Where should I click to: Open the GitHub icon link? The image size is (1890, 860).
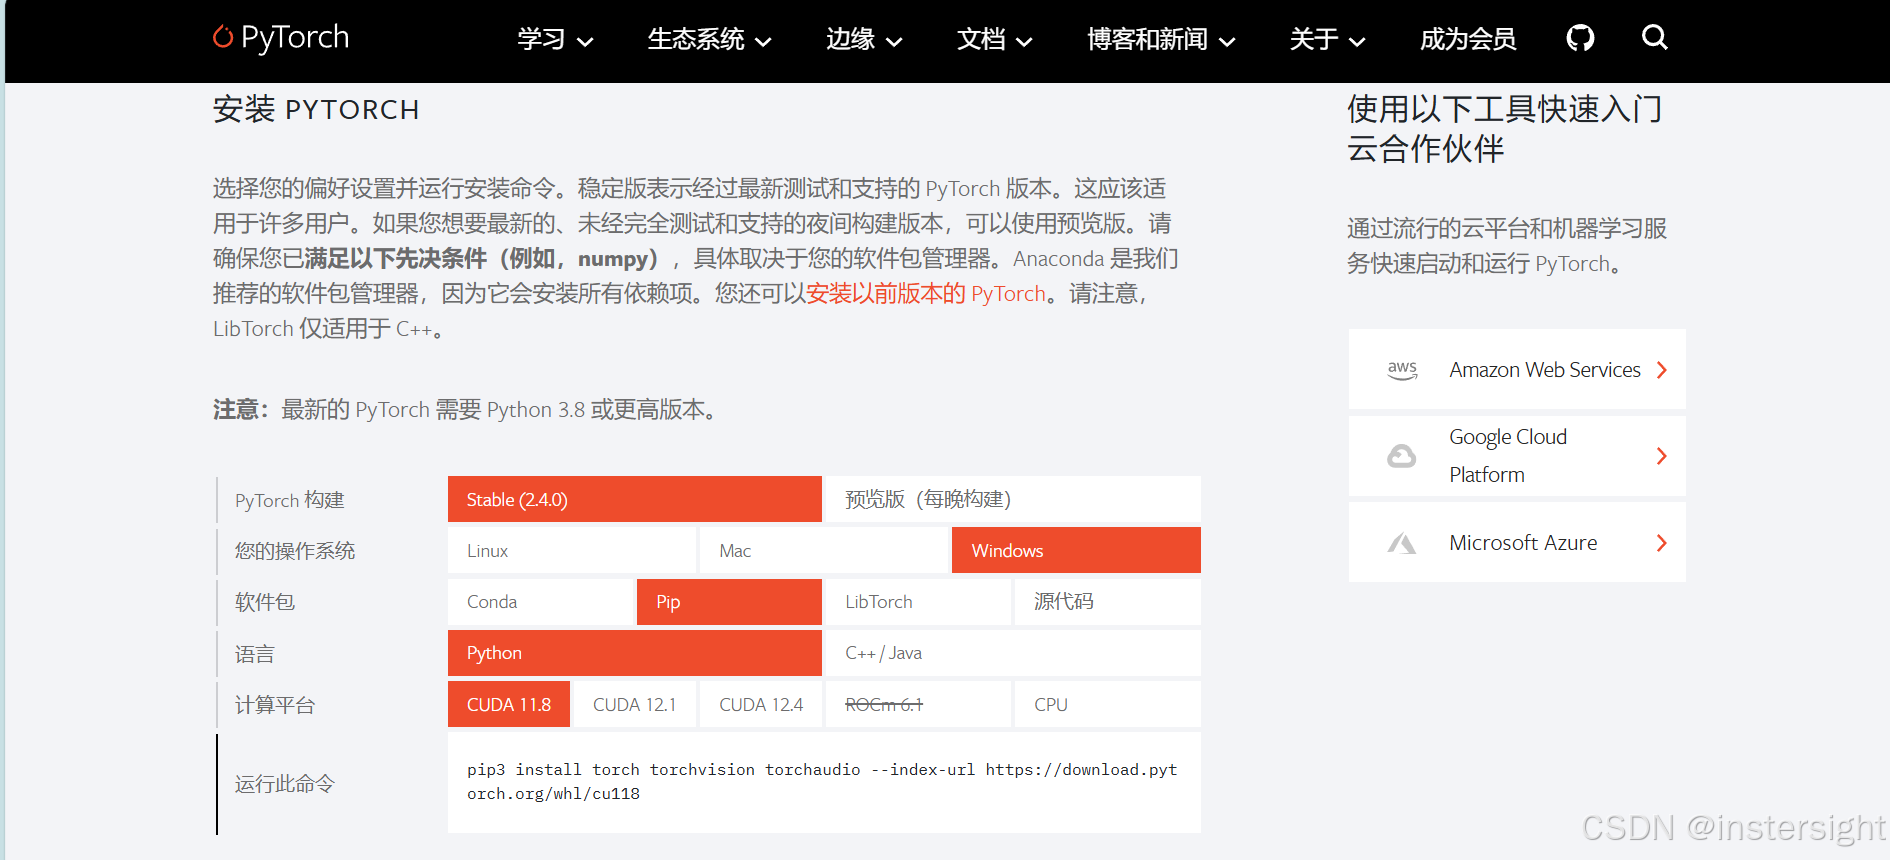click(x=1580, y=38)
